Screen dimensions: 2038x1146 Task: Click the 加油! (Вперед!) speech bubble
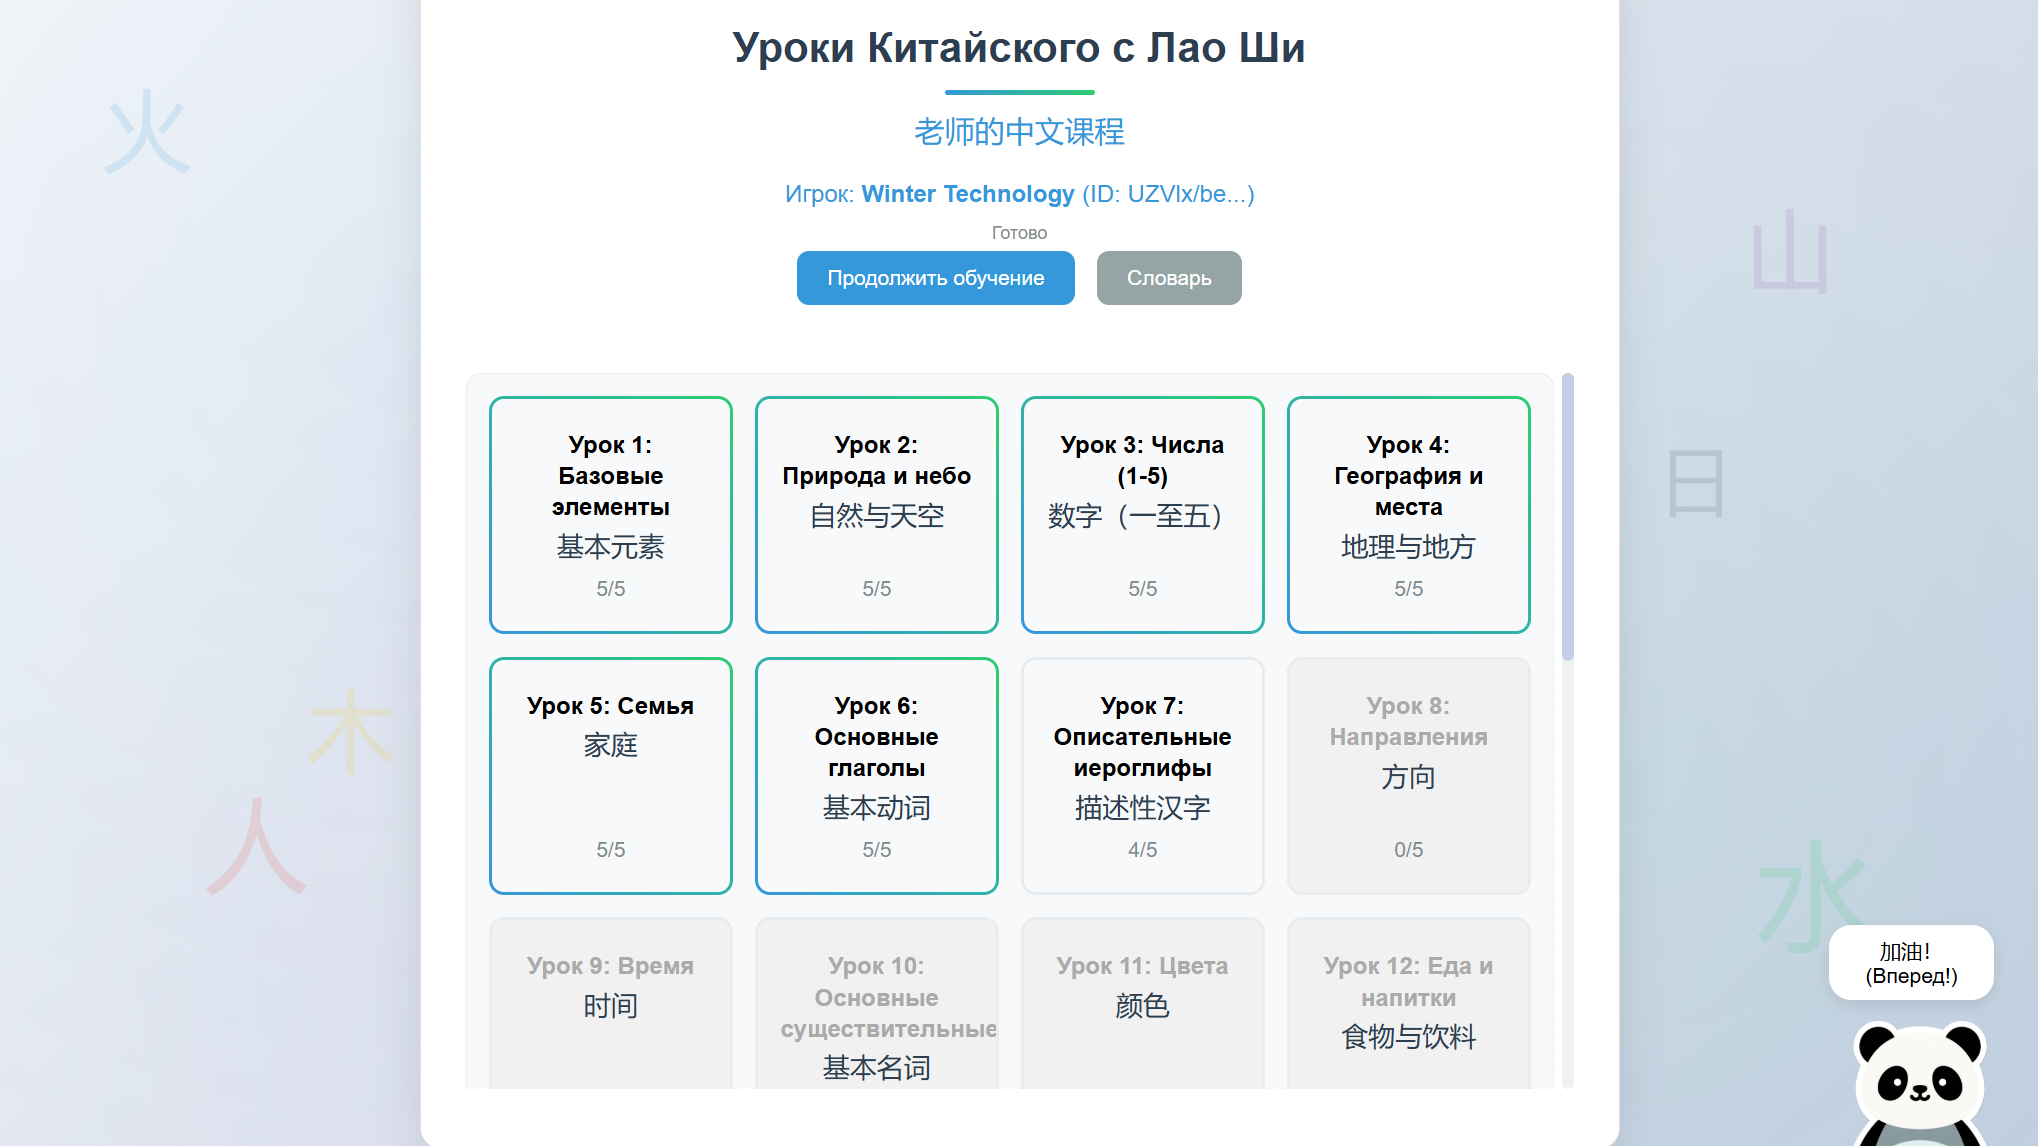[x=1910, y=963]
